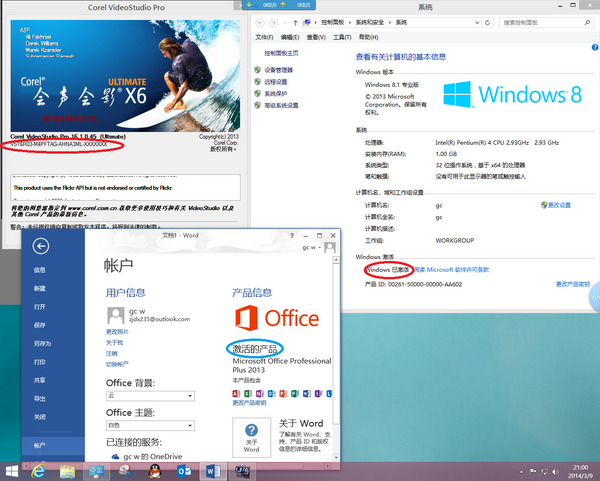The width and height of the screenshot is (600, 481).
Task: Click the Word help question mark
Action: pyautogui.click(x=292, y=236)
